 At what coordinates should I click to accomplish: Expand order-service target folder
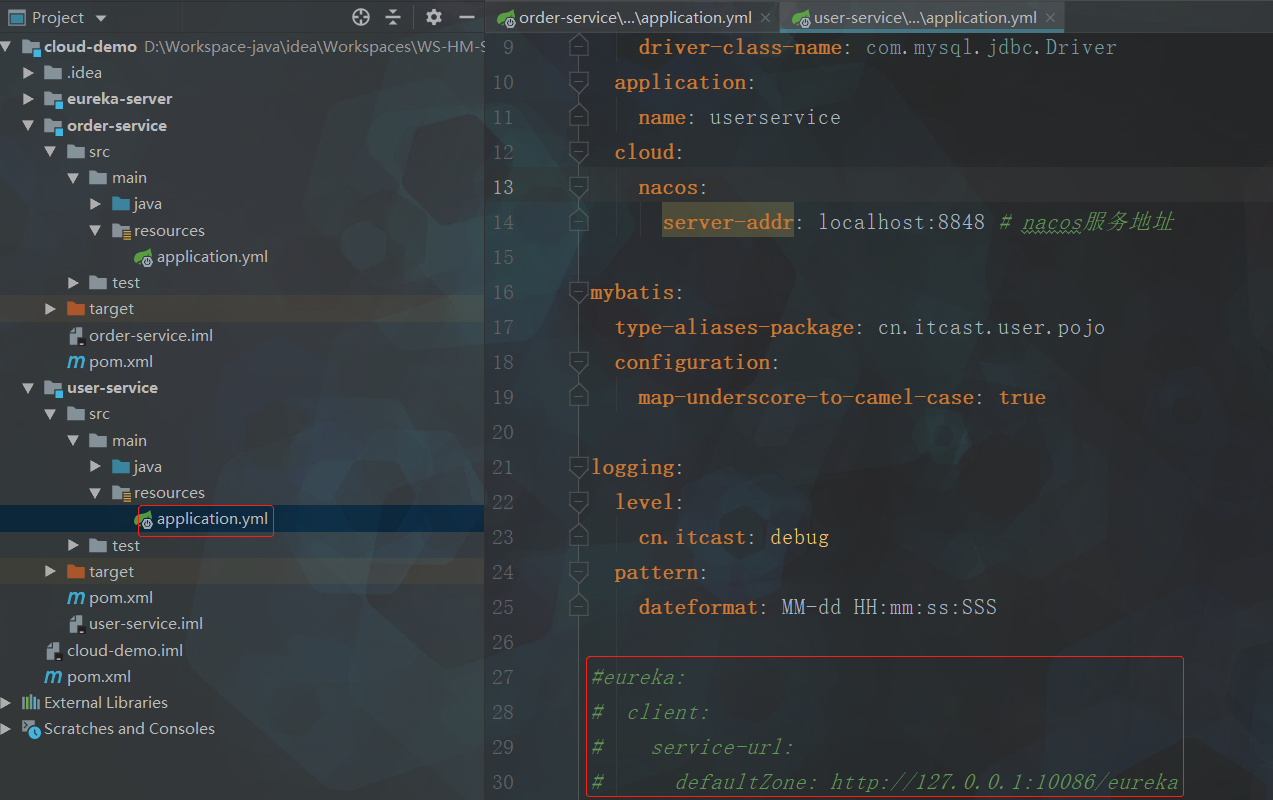click(50, 309)
